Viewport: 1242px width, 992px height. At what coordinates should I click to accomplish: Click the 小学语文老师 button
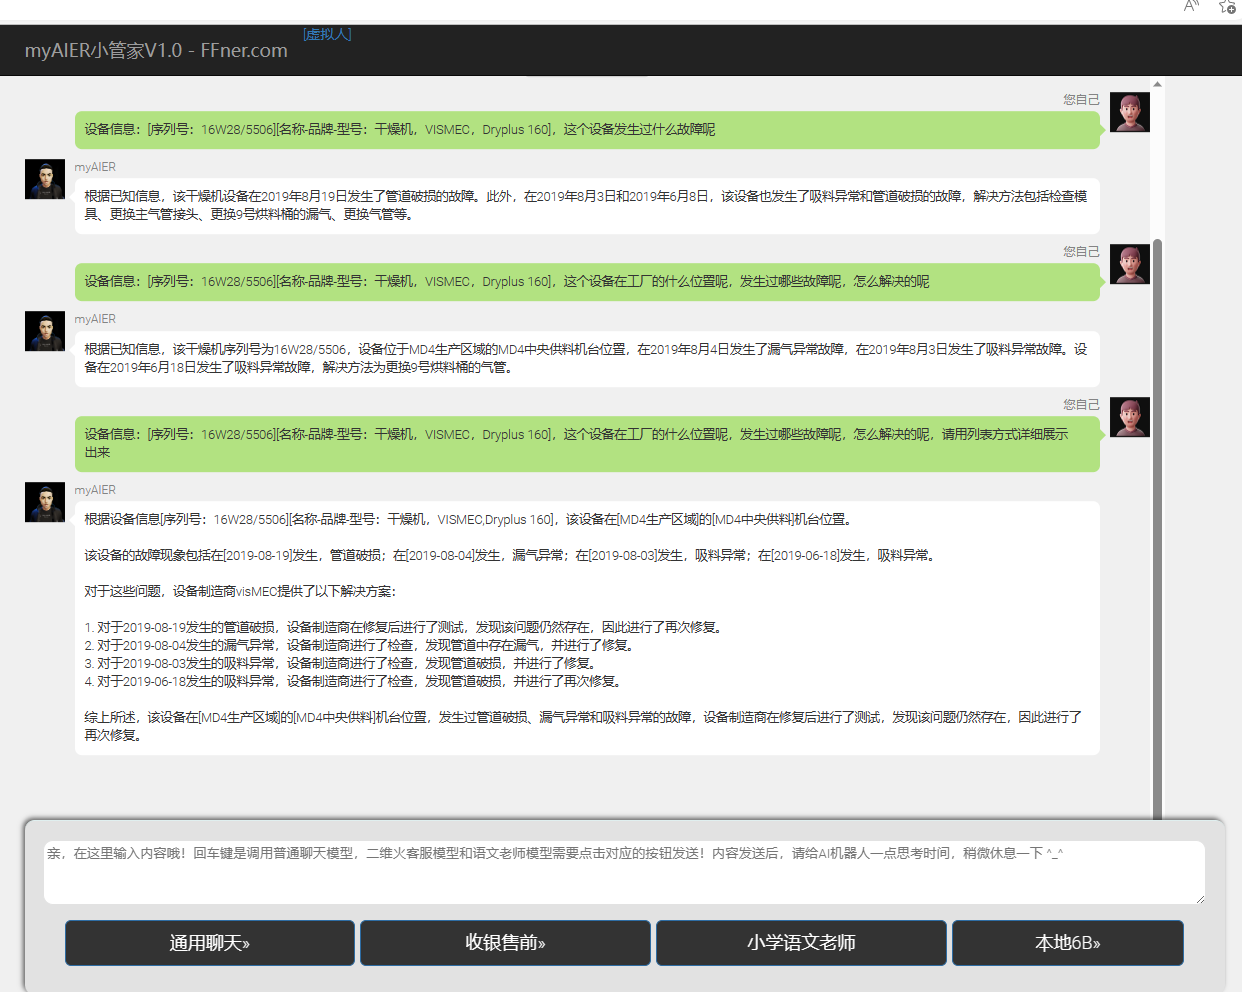click(x=801, y=943)
